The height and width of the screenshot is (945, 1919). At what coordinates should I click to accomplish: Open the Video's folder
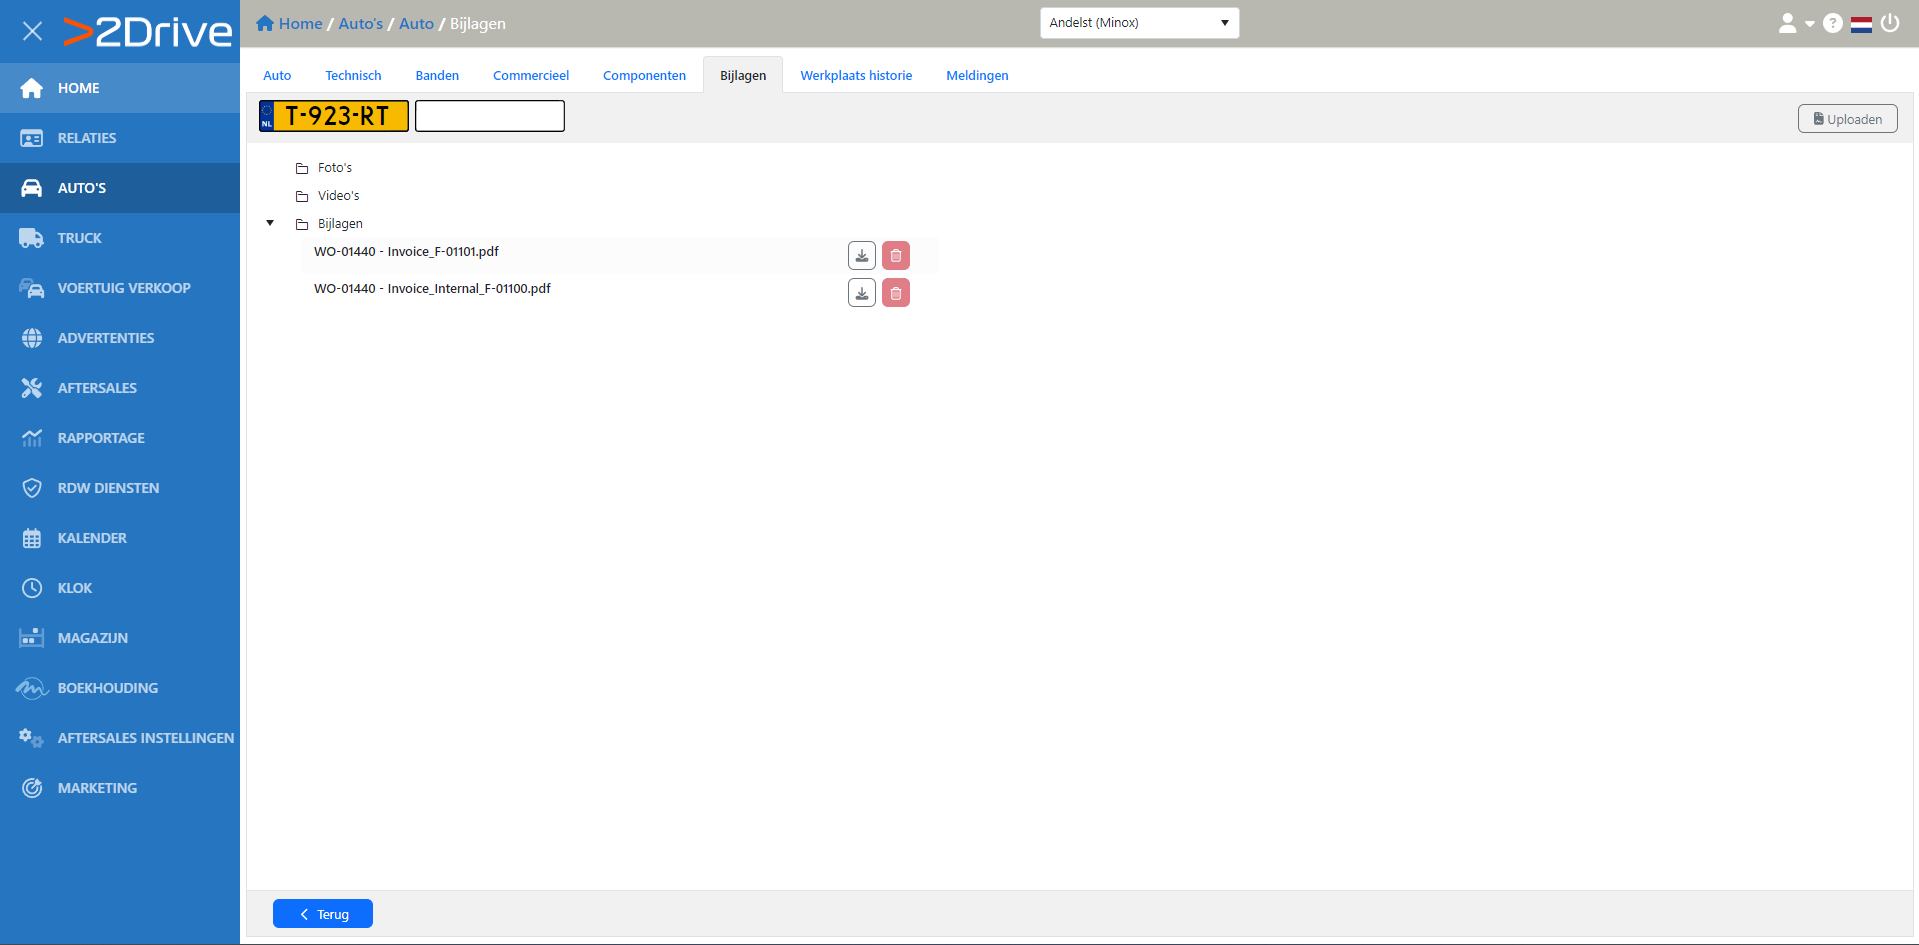click(x=338, y=196)
